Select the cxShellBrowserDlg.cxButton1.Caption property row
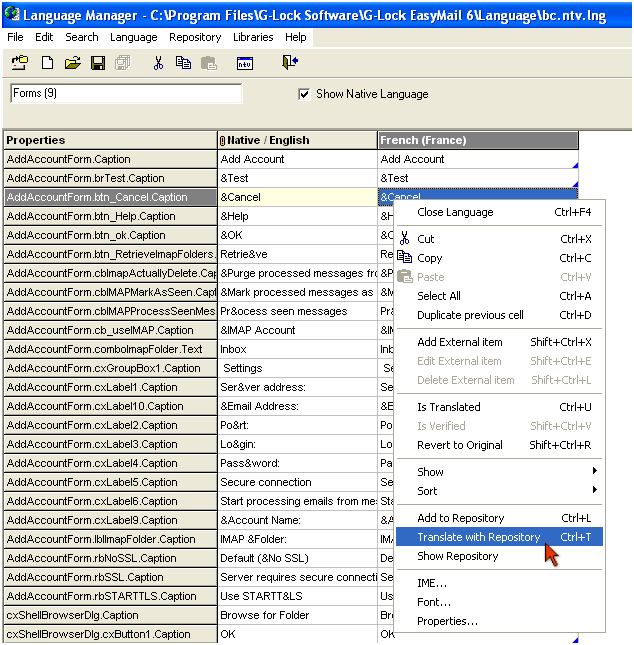Screen dimensions: 634x645 pos(110,634)
